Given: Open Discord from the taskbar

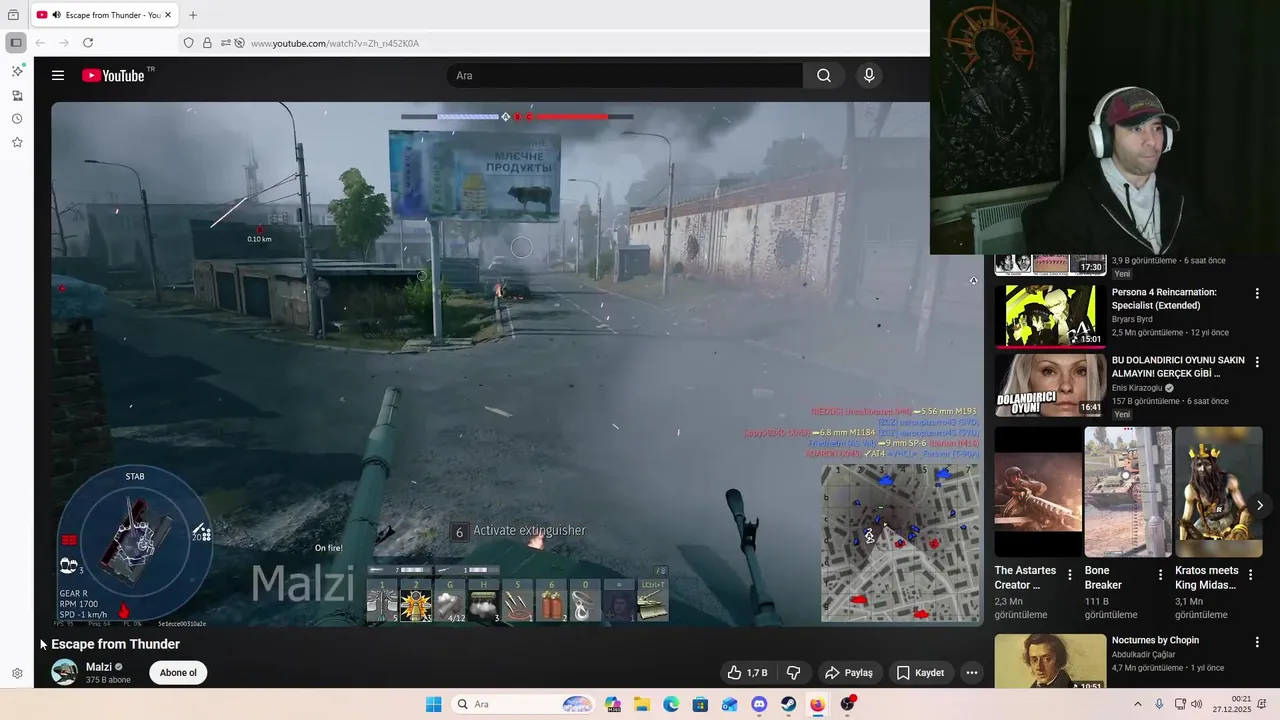Looking at the screenshot, I should 759,704.
